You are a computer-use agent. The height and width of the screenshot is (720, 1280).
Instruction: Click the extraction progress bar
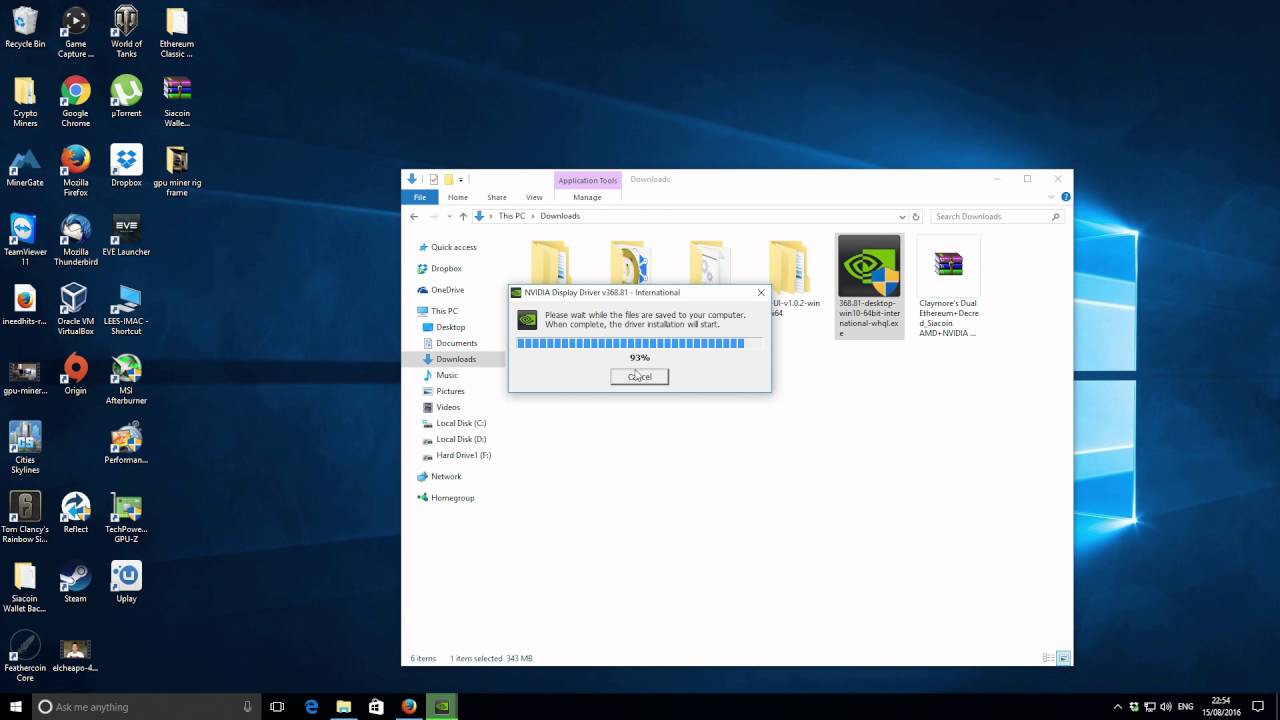pyautogui.click(x=640, y=343)
